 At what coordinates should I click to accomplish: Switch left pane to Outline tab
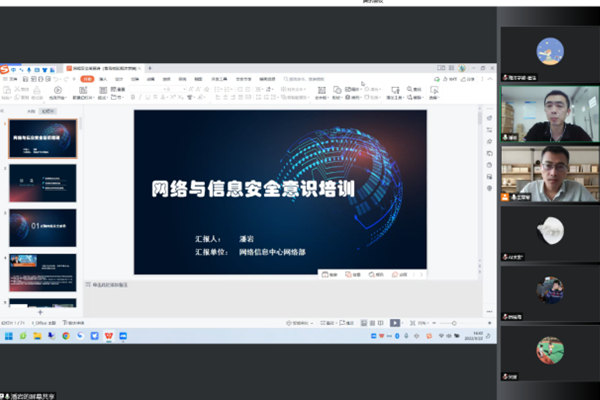(31, 111)
